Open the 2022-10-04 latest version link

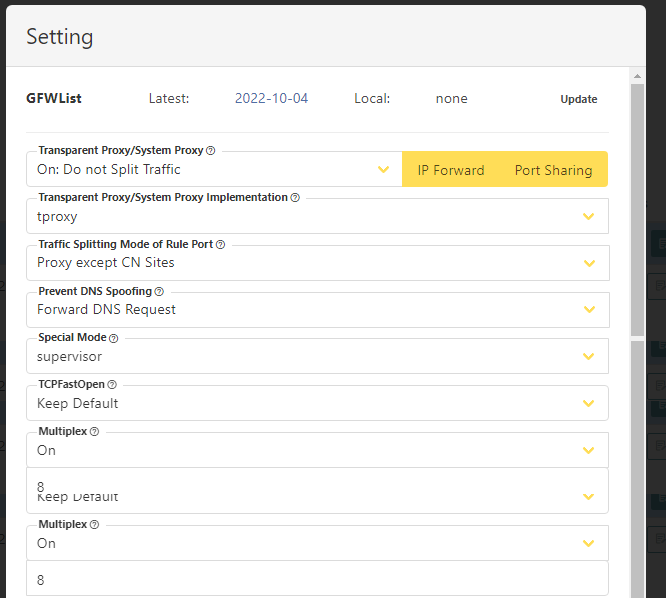[x=271, y=99]
